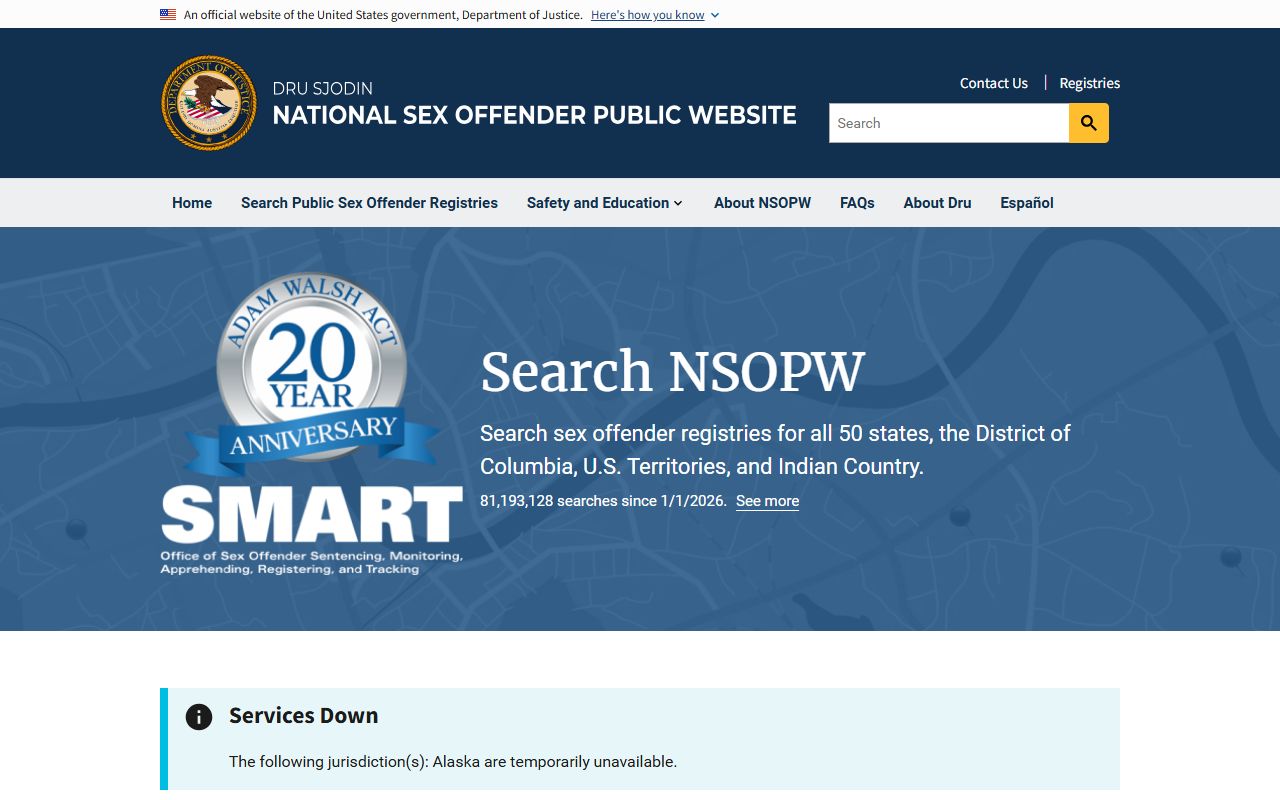This screenshot has width=1280, height=800.
Task: Click the yellow search magnifier button
Action: click(x=1088, y=123)
